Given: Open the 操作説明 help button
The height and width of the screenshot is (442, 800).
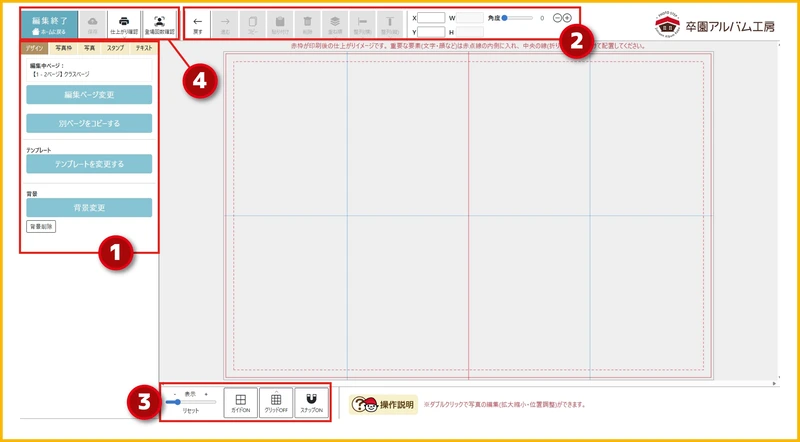Looking at the screenshot, I should pos(383,405).
